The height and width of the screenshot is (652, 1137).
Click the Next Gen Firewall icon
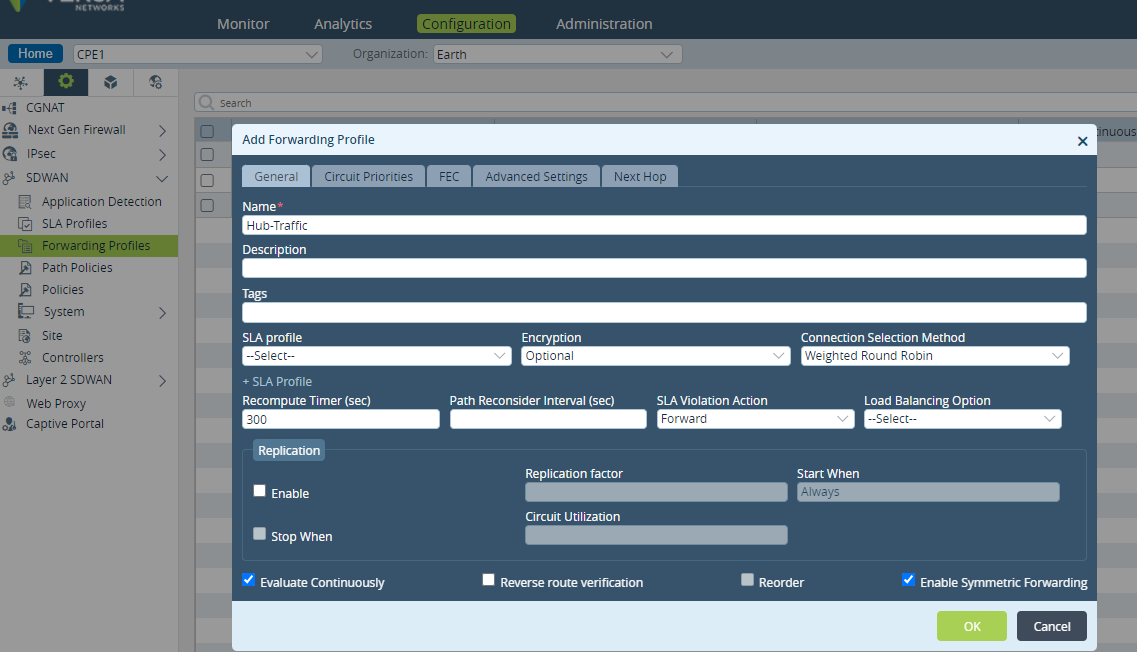coord(10,130)
